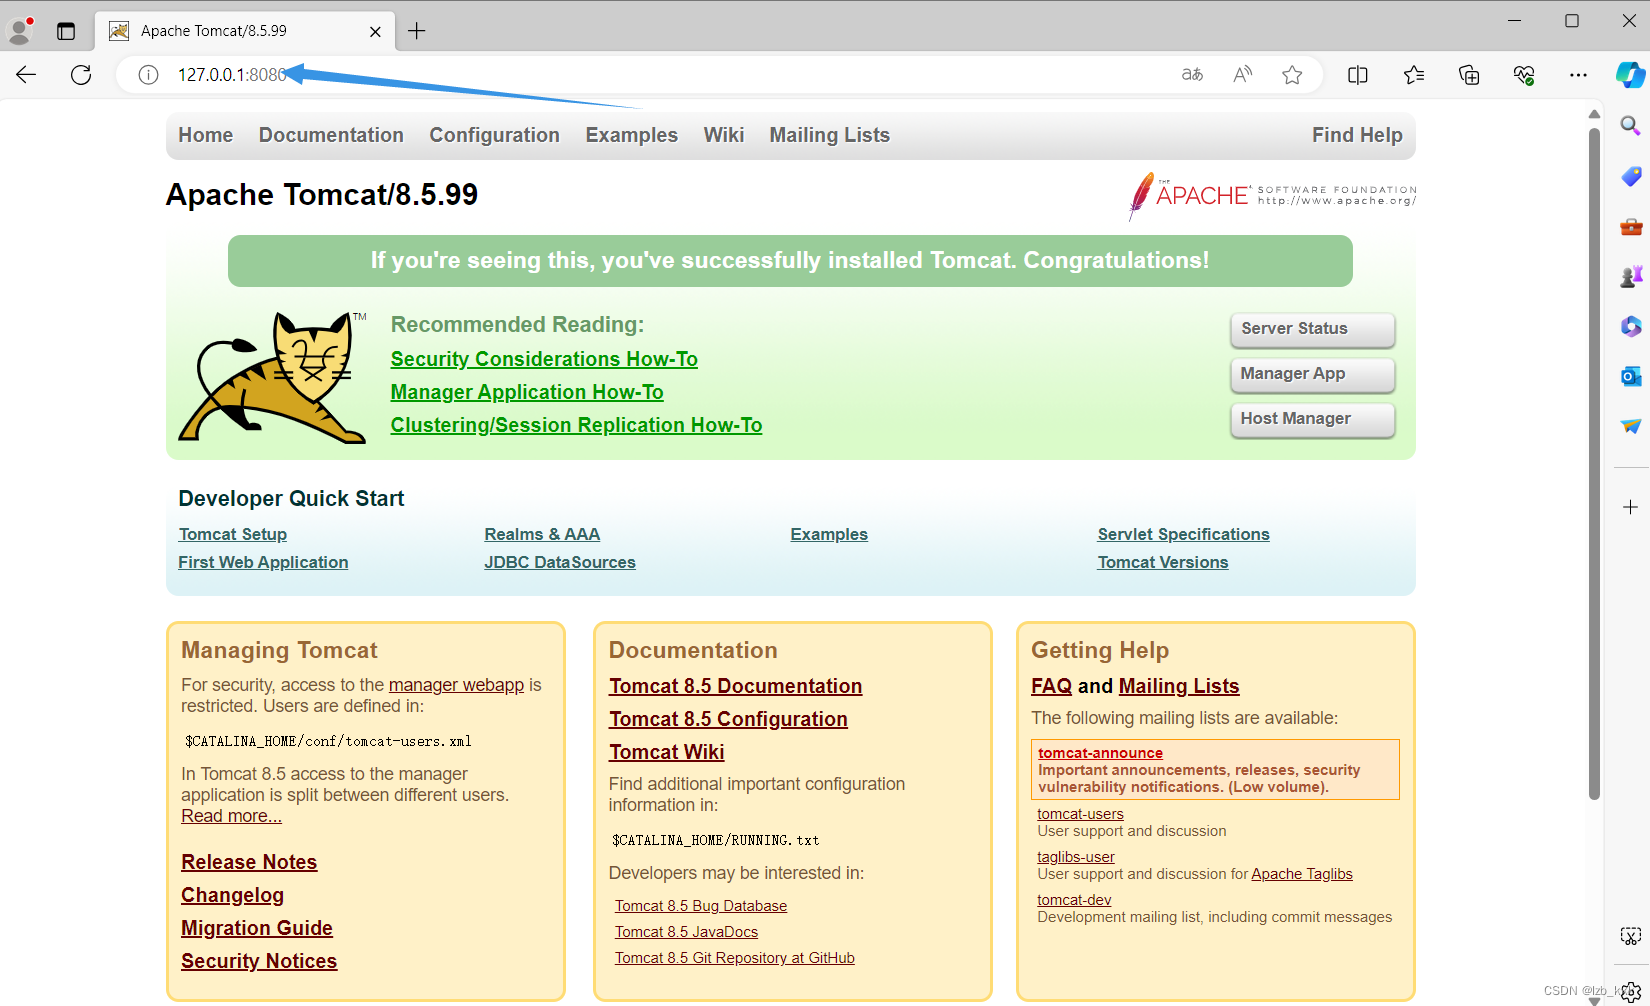
Task: Reload the Tomcat page
Action: 81,74
